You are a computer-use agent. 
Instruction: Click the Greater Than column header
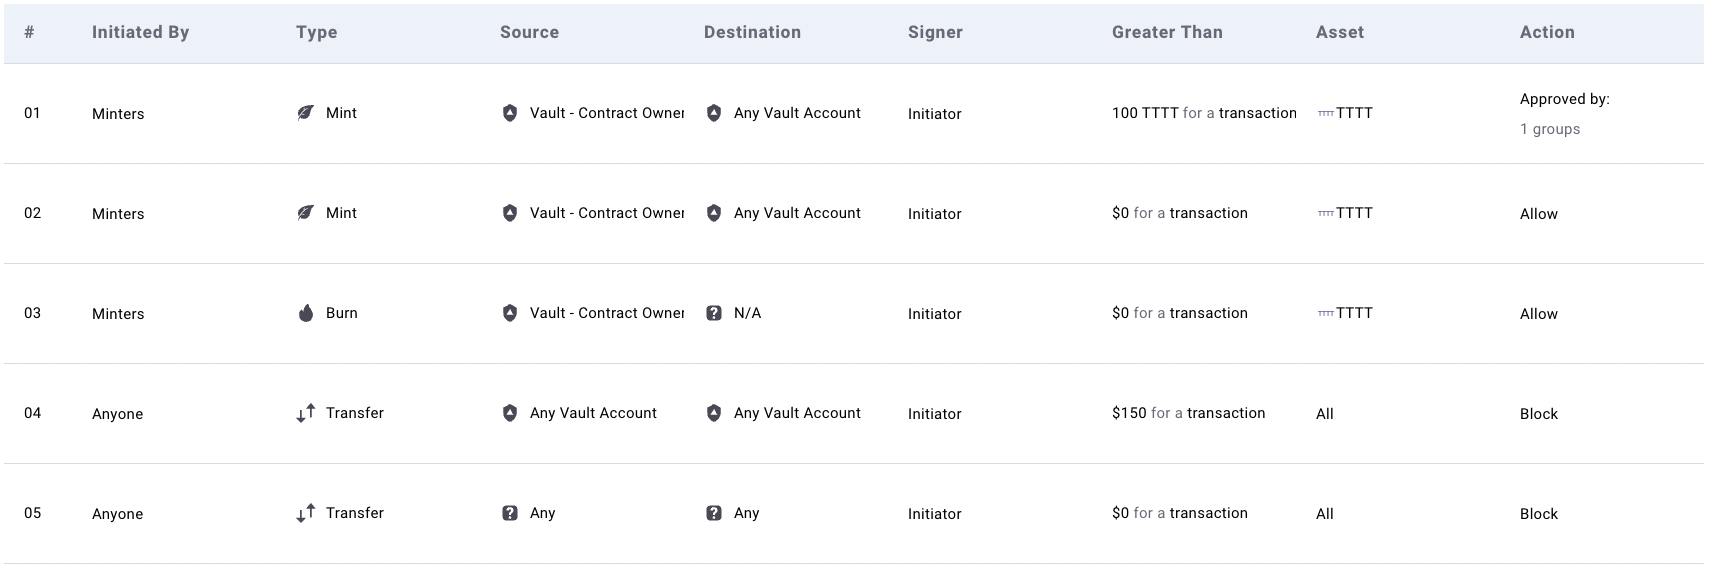1167,32
